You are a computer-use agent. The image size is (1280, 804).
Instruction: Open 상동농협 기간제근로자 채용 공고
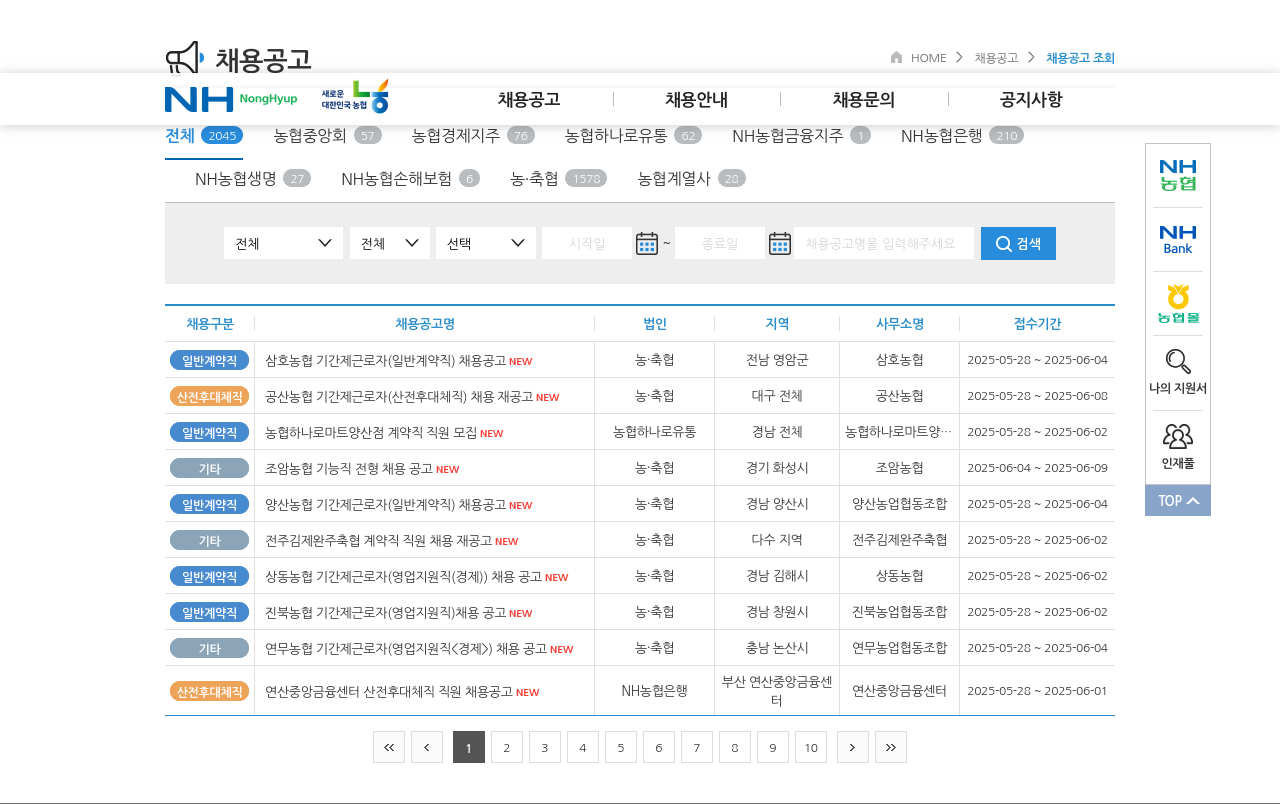coord(403,576)
